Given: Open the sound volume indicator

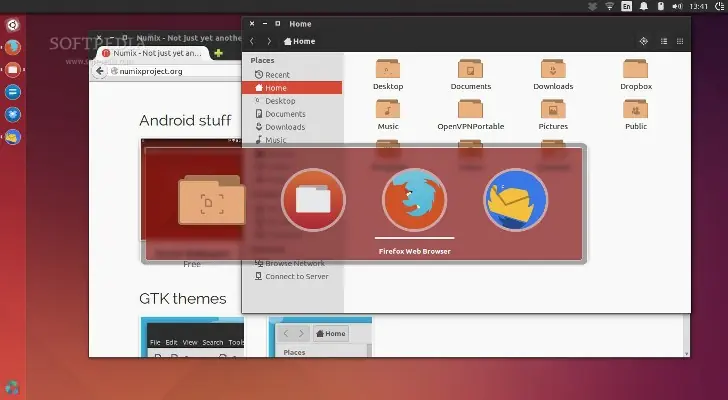Looking at the screenshot, I should 677,6.
